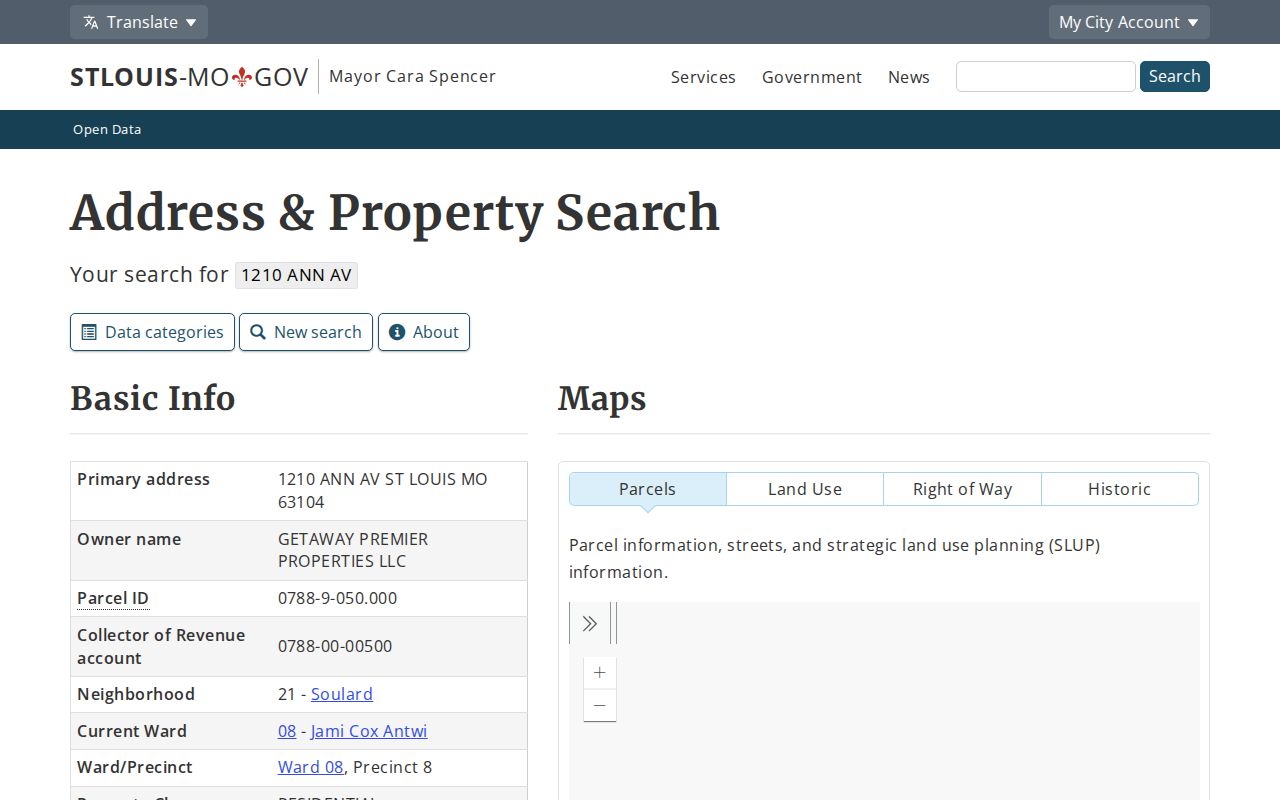Click the parcel ID value 0788-9-050.000
The image size is (1280, 800).
tap(337, 598)
